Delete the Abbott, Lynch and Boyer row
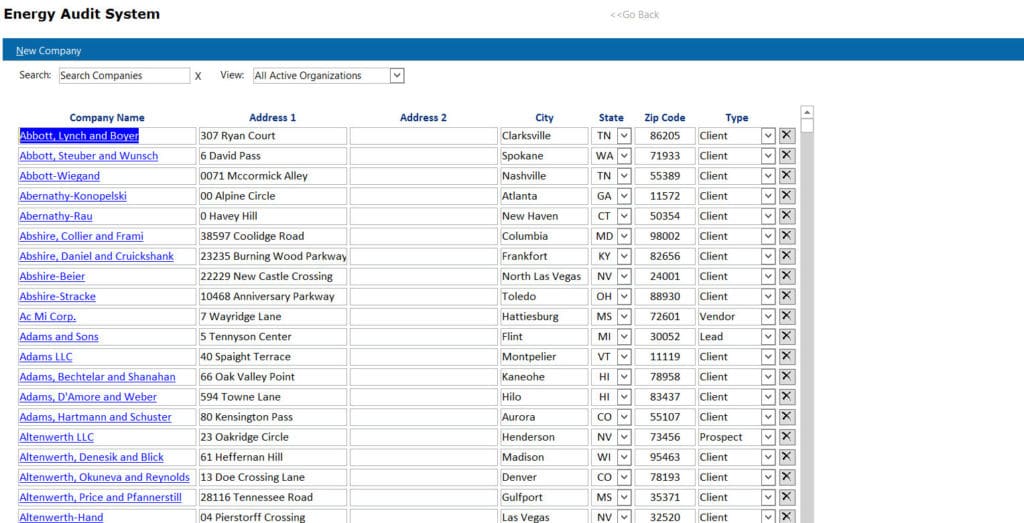This screenshot has height=523, width=1024. click(787, 136)
